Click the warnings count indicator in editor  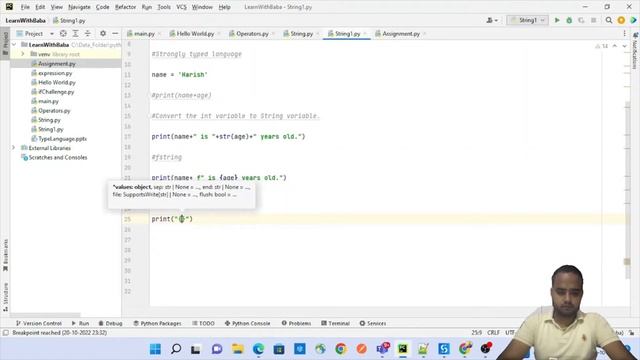pyautogui.click(x=602, y=46)
